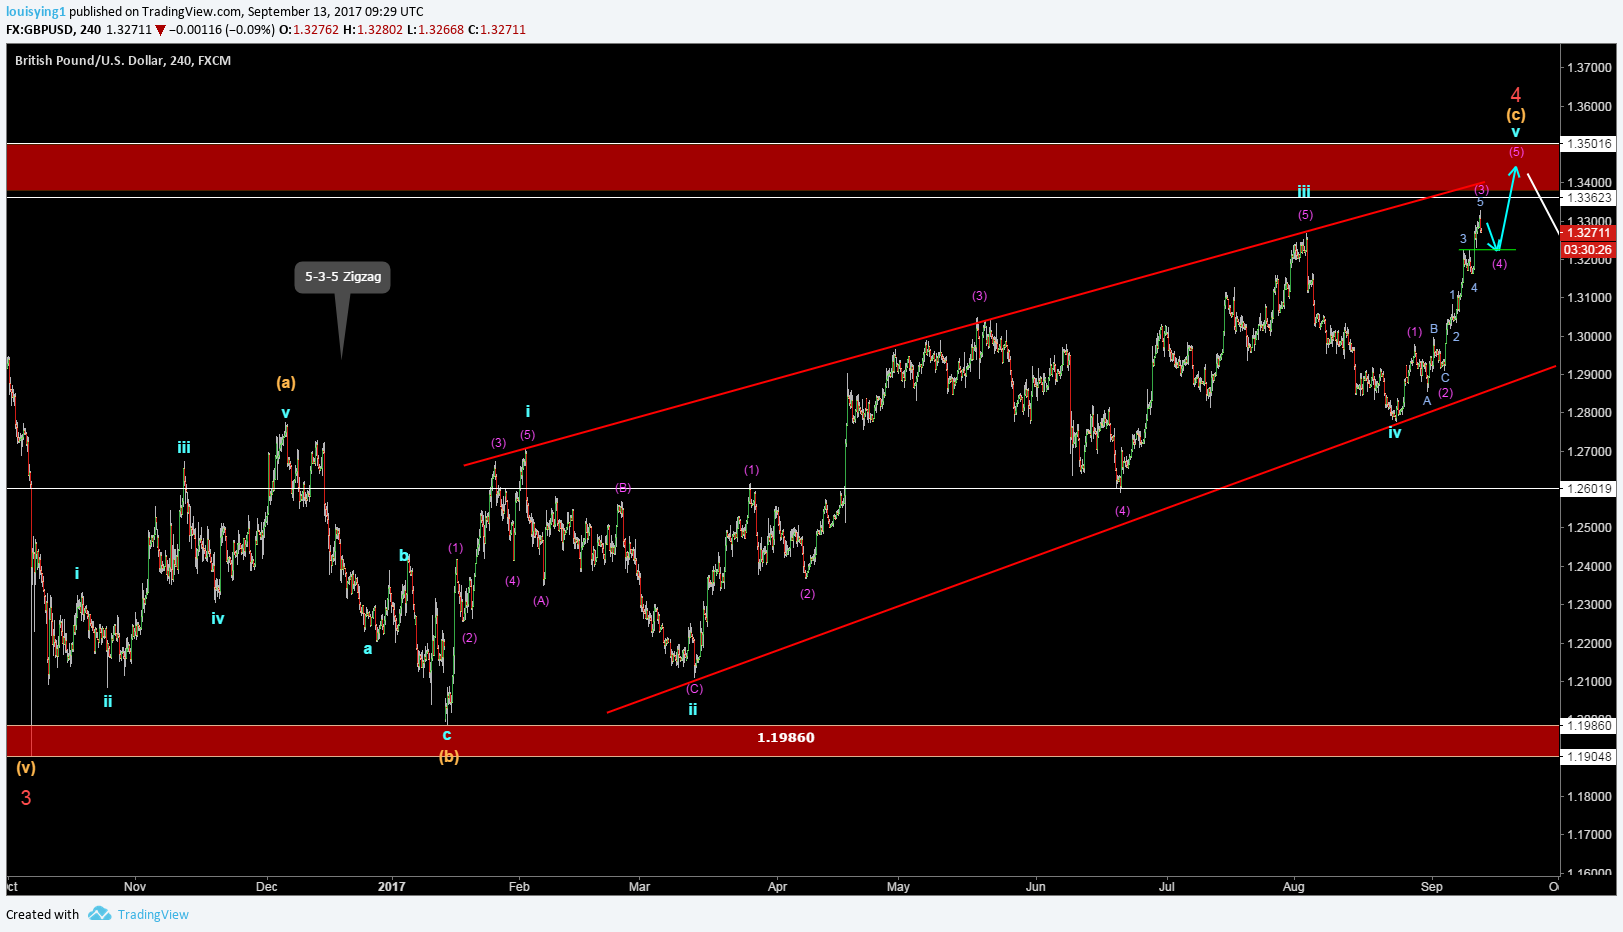Click the 1.21000 price axis tick
1623x932 pixels.
coord(1589,682)
